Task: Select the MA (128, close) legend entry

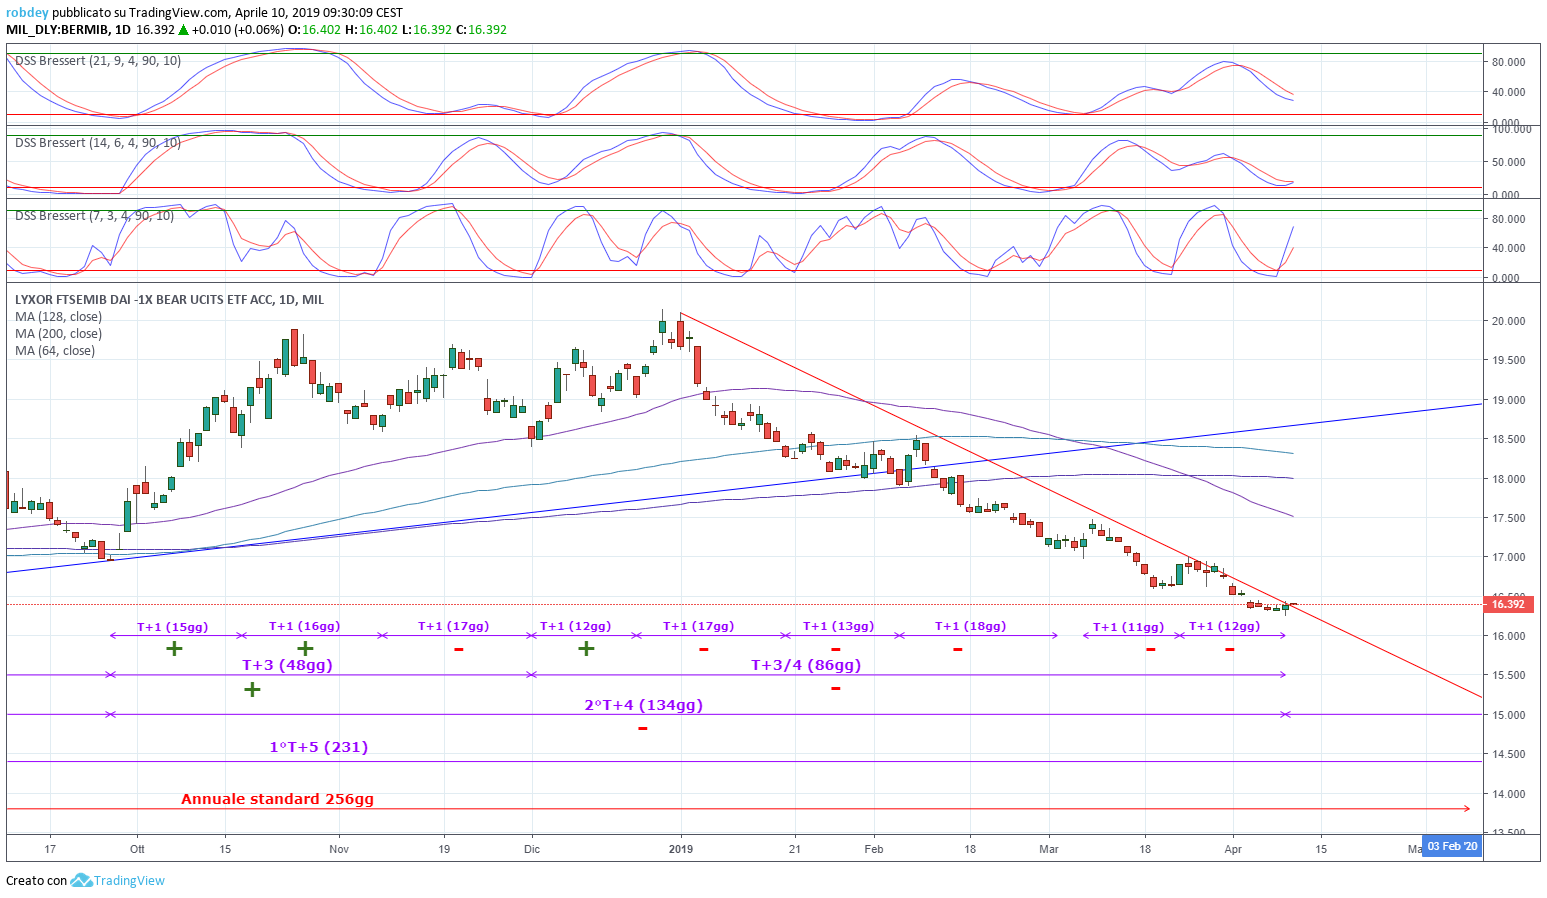Action: (x=58, y=317)
